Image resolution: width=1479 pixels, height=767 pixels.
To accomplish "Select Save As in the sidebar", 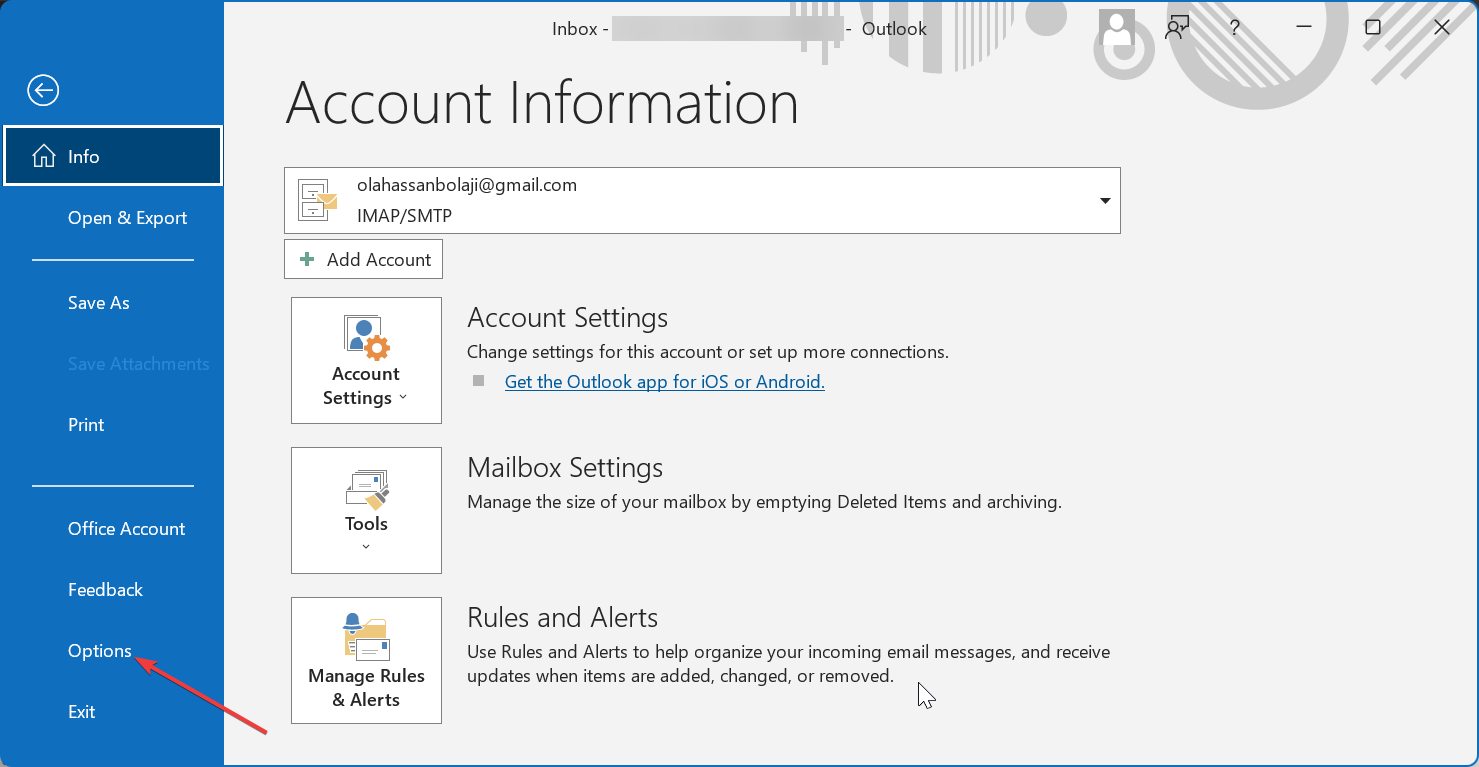I will [99, 303].
